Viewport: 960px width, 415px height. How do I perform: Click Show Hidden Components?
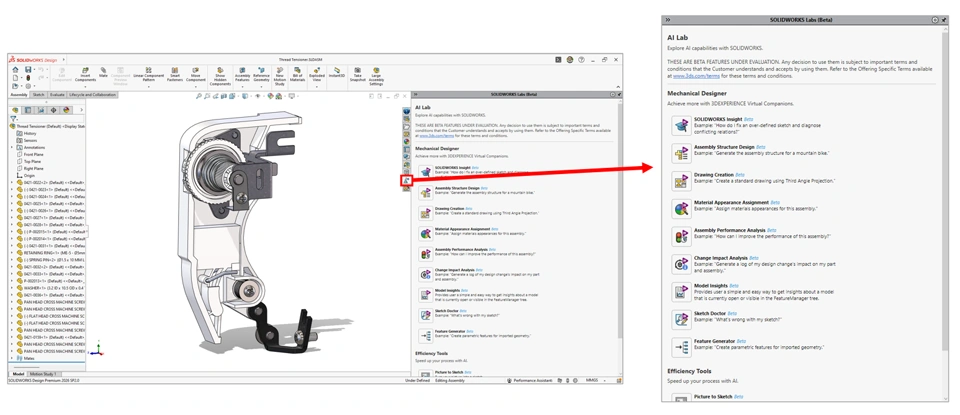tap(220, 76)
